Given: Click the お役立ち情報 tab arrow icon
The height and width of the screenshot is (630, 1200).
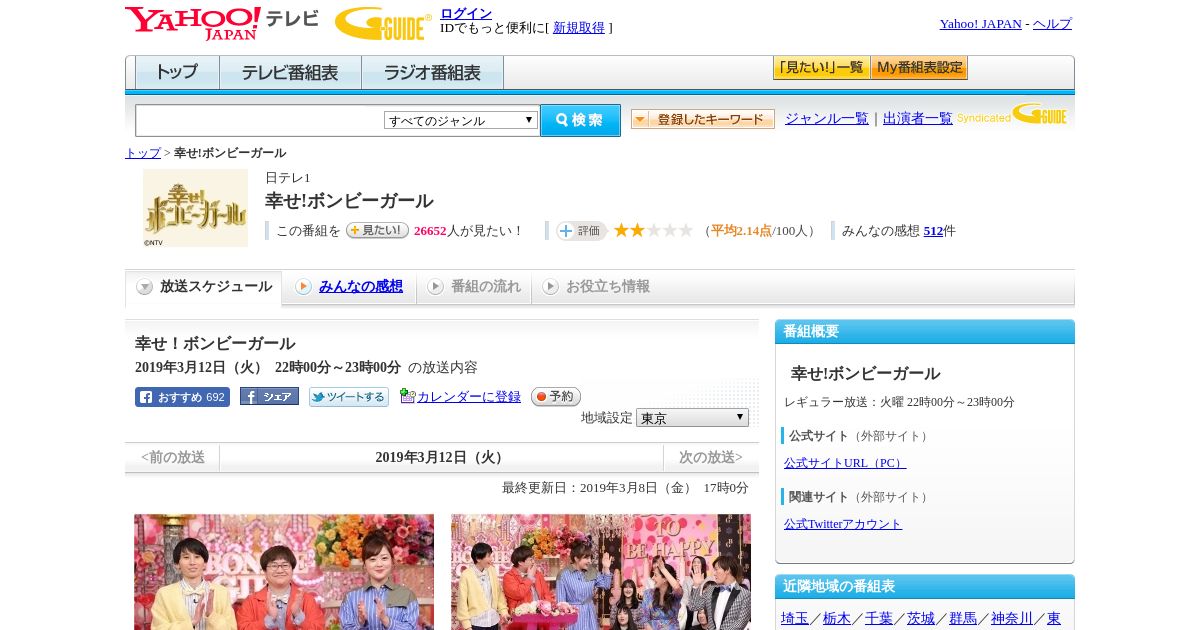Looking at the screenshot, I should pos(550,287).
